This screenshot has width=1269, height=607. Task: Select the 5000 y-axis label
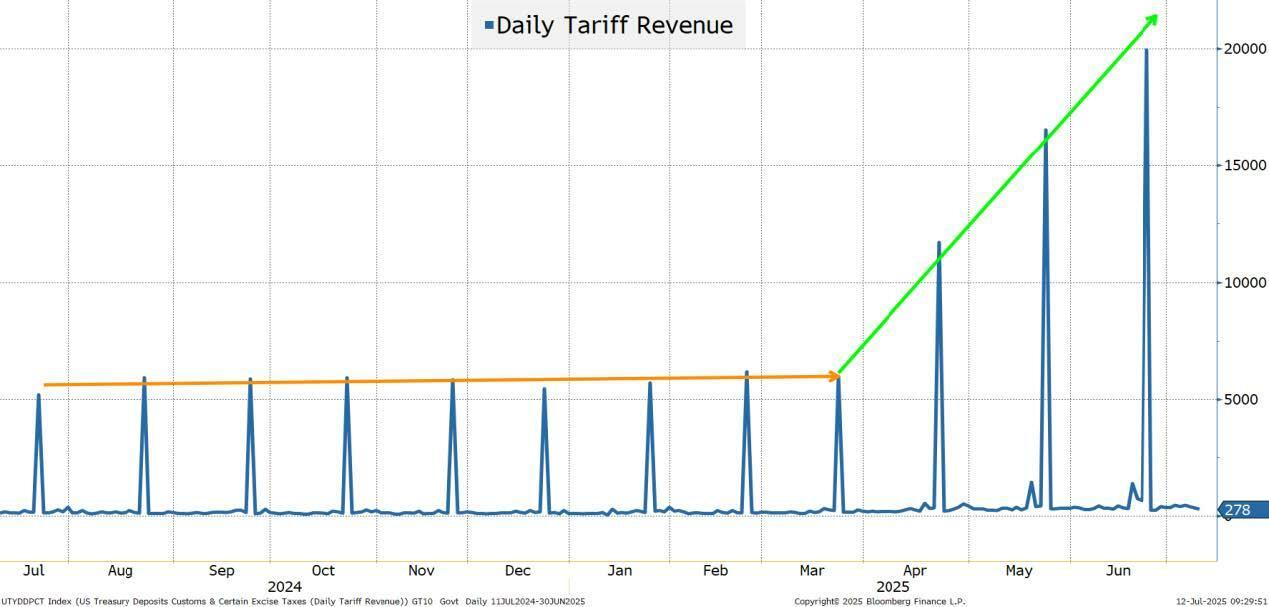(1241, 400)
